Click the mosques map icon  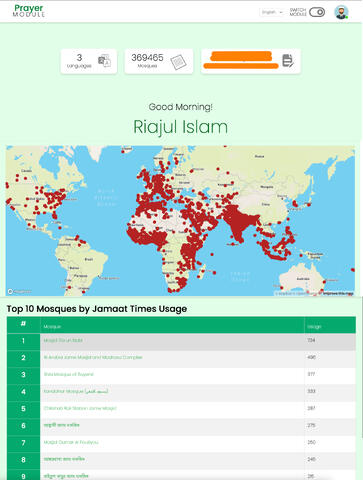pos(178,62)
